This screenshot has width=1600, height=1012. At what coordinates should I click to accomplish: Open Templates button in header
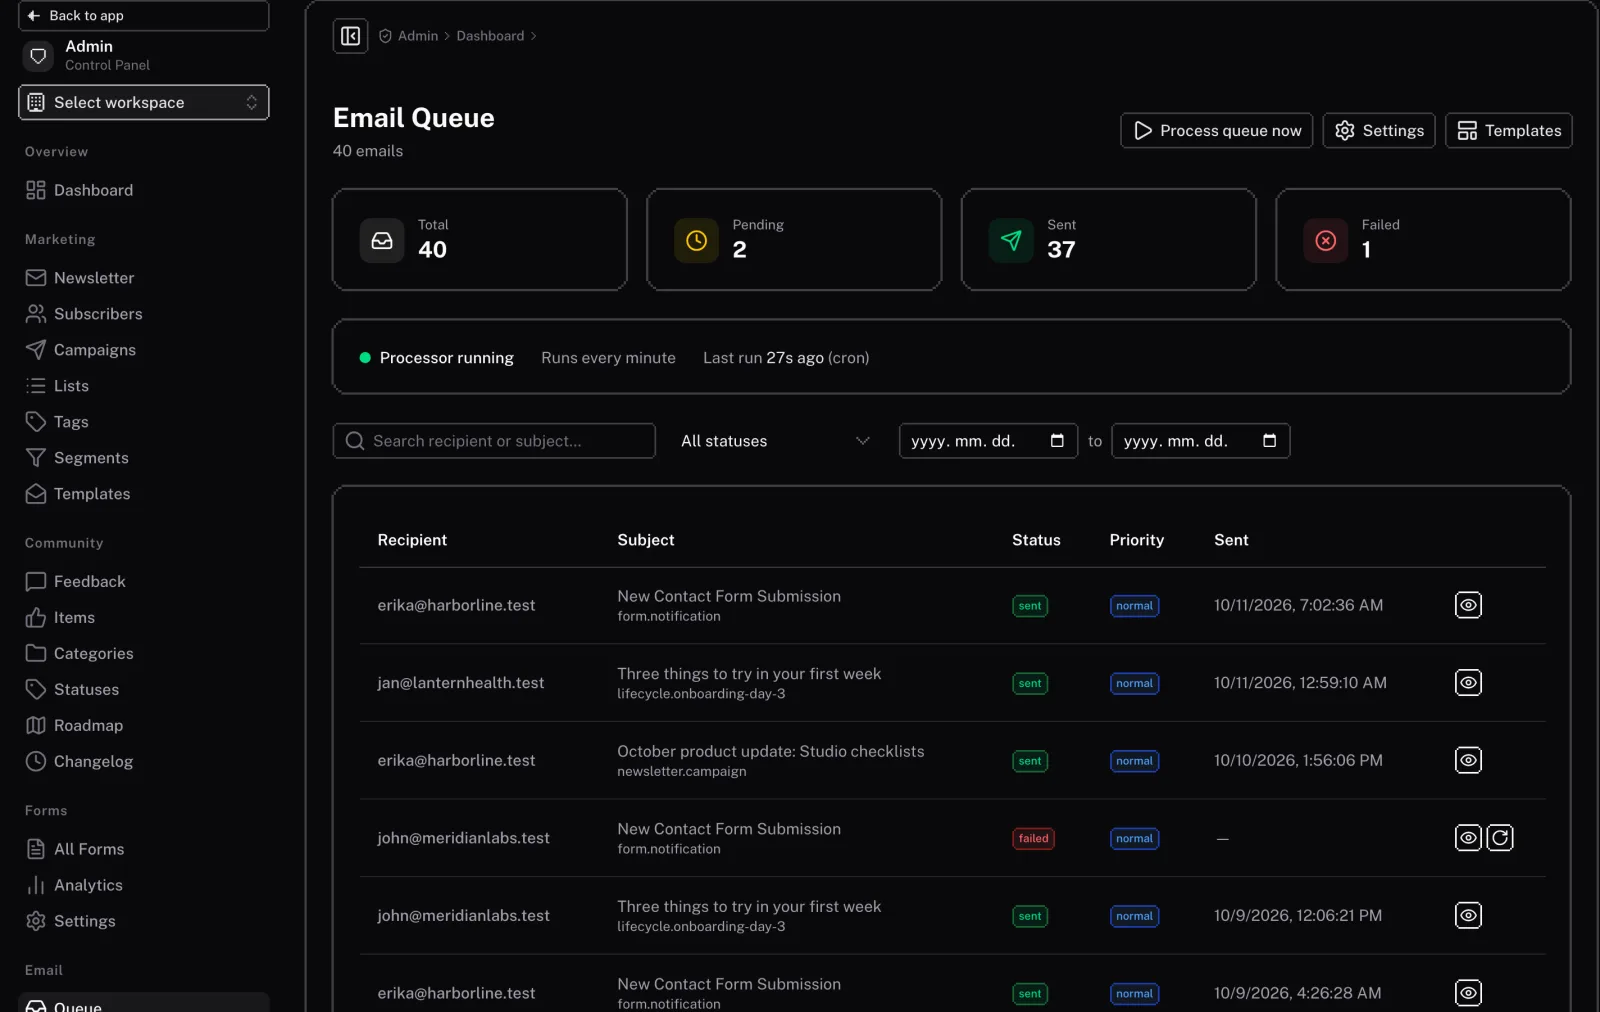click(x=1509, y=131)
